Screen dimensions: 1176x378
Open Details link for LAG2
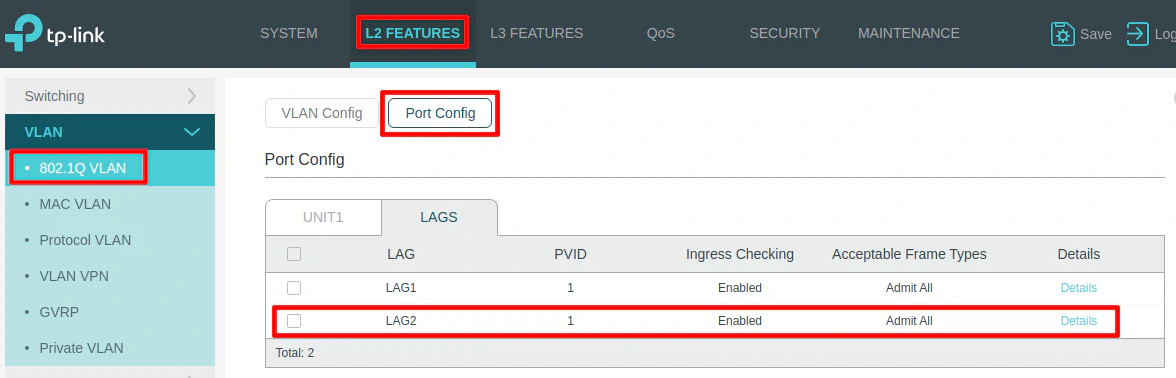click(x=1078, y=321)
